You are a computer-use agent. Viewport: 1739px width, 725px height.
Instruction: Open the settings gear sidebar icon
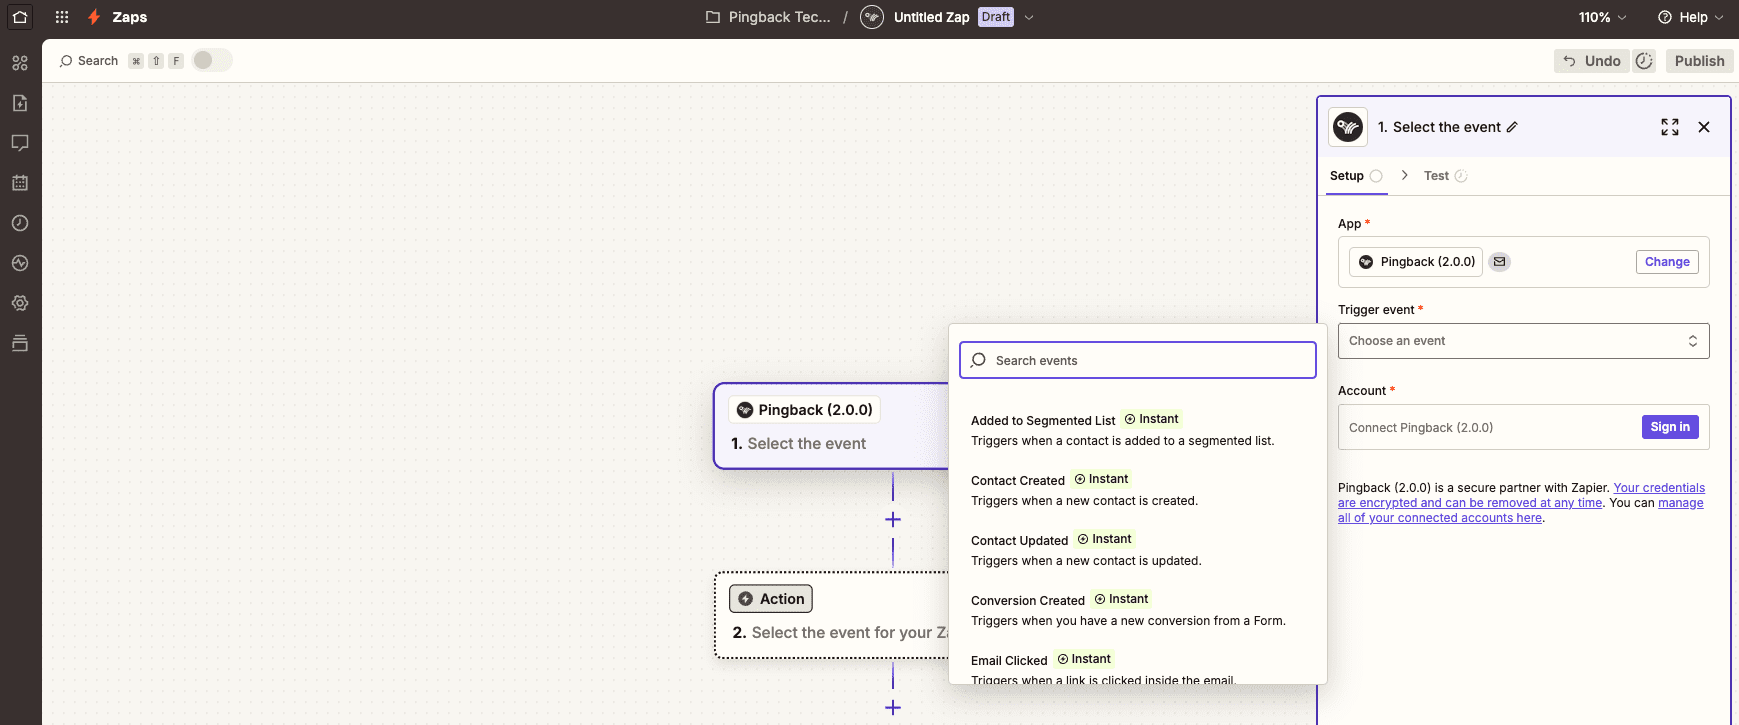pos(20,303)
